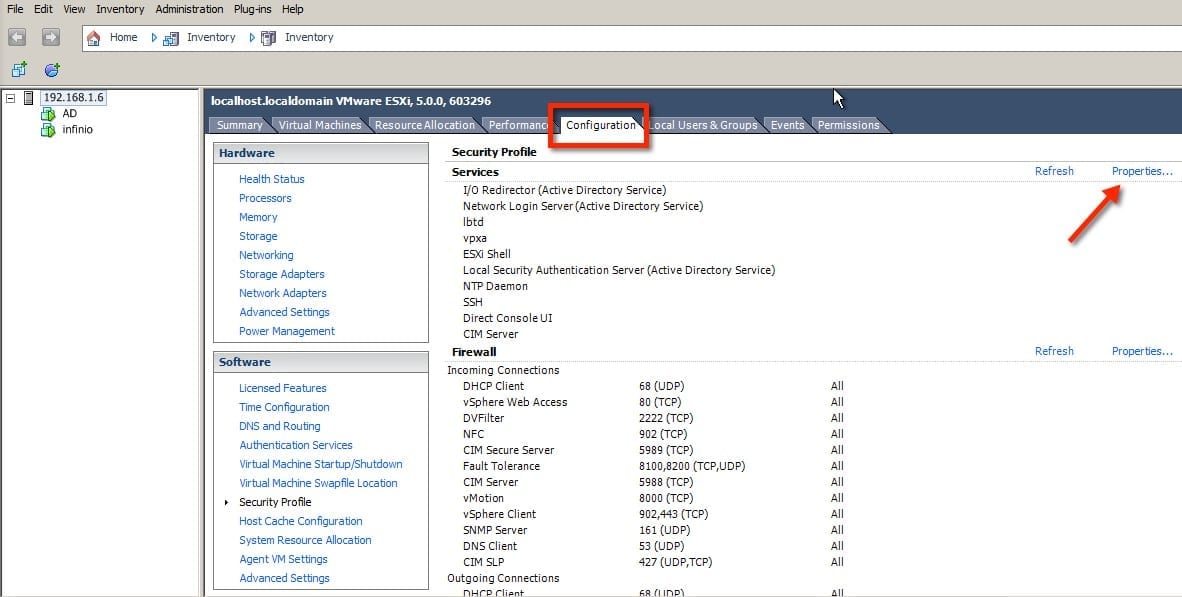Screen dimensions: 1182x597
Task: Open Networking under Hardware
Action: click(x=266, y=255)
